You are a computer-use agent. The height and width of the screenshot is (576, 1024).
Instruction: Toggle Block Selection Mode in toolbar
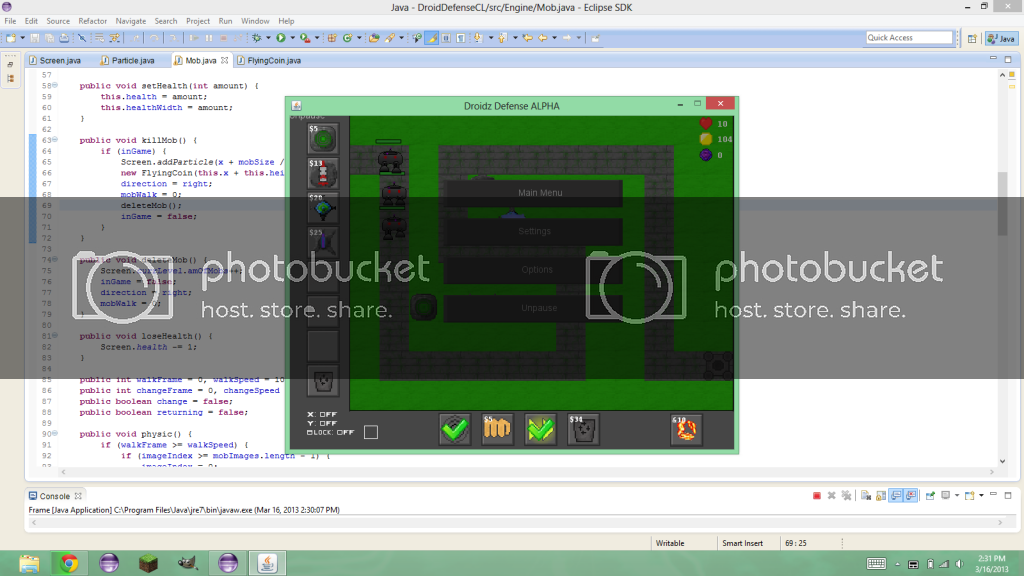447,38
